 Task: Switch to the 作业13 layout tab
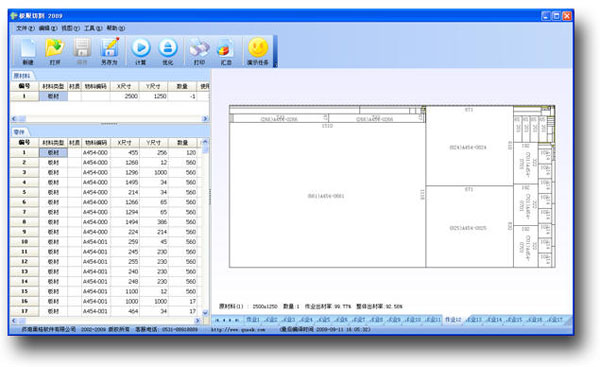click(474, 320)
